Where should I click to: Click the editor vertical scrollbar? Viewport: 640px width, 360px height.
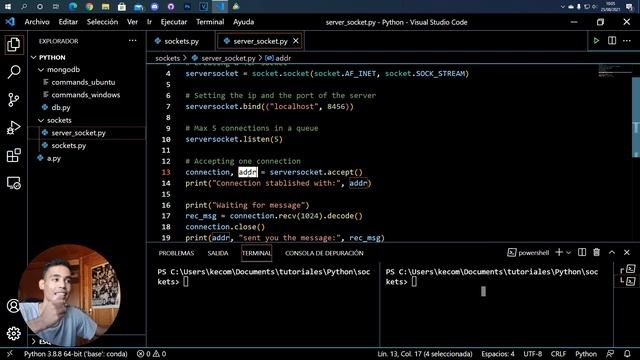[636, 118]
